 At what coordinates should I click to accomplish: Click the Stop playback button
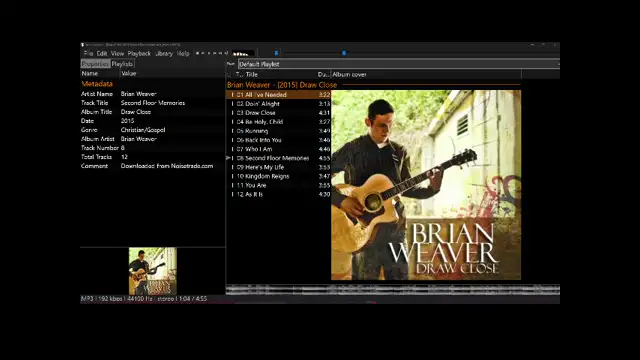click(x=197, y=53)
